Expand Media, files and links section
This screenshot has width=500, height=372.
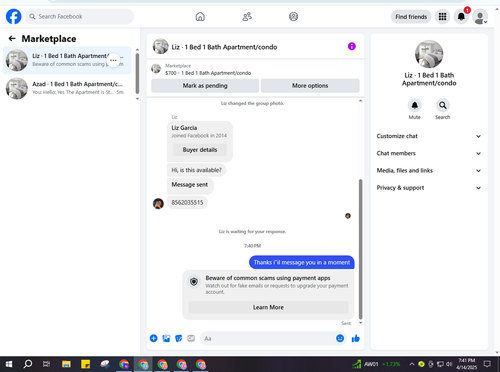click(x=429, y=170)
